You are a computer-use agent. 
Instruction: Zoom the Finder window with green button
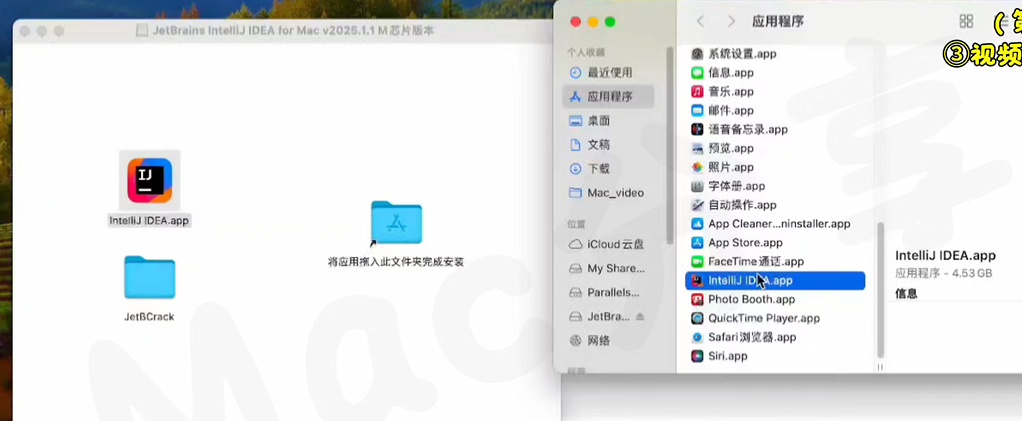[x=610, y=22]
